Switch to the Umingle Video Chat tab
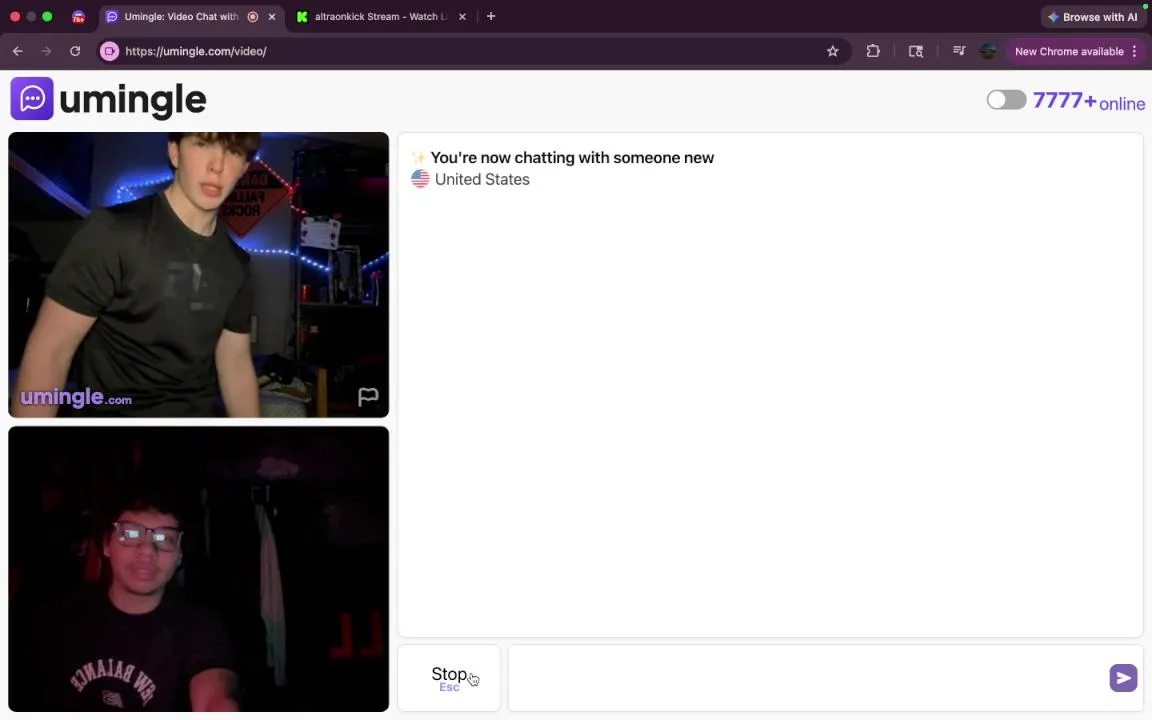Image resolution: width=1152 pixels, height=720 pixels. [x=181, y=16]
